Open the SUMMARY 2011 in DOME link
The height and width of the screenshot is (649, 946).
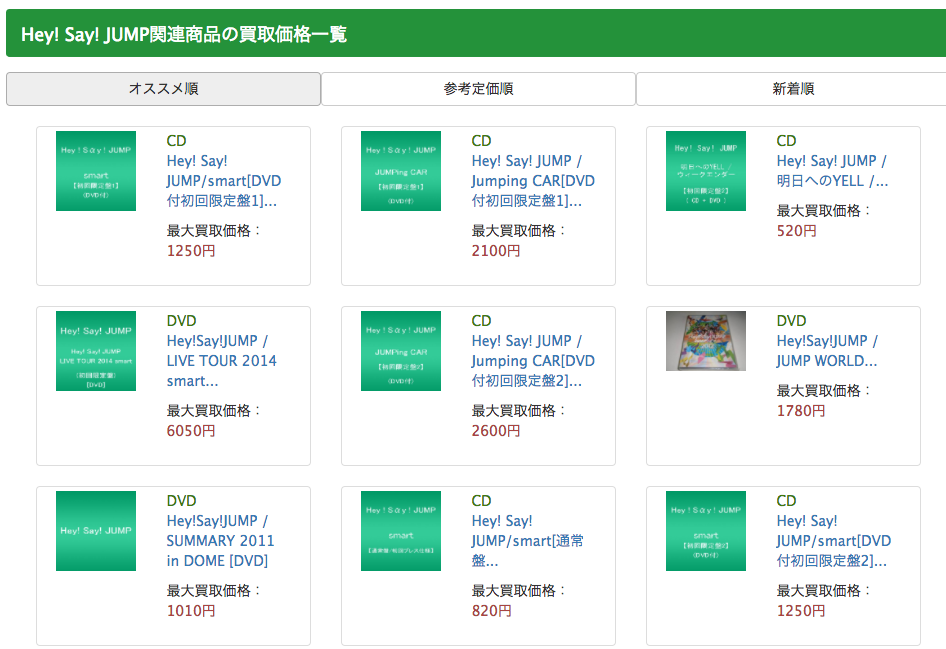(220, 541)
